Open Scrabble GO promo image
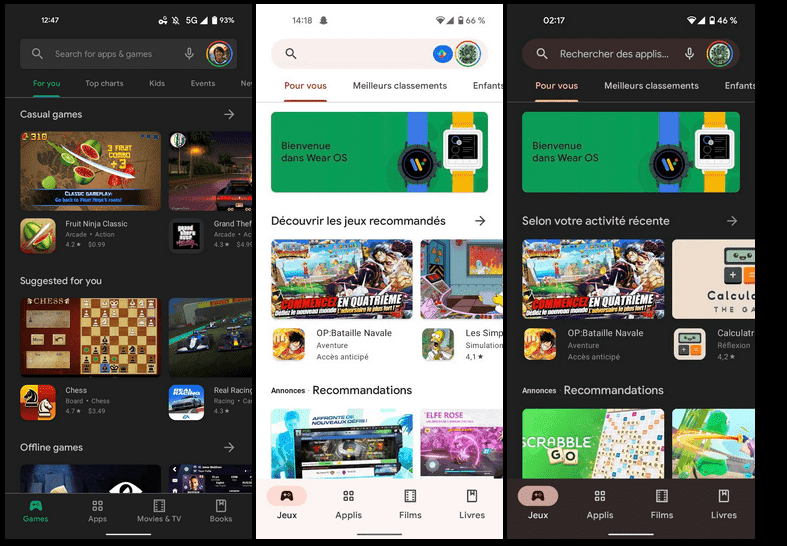787x546 pixels. [593, 444]
